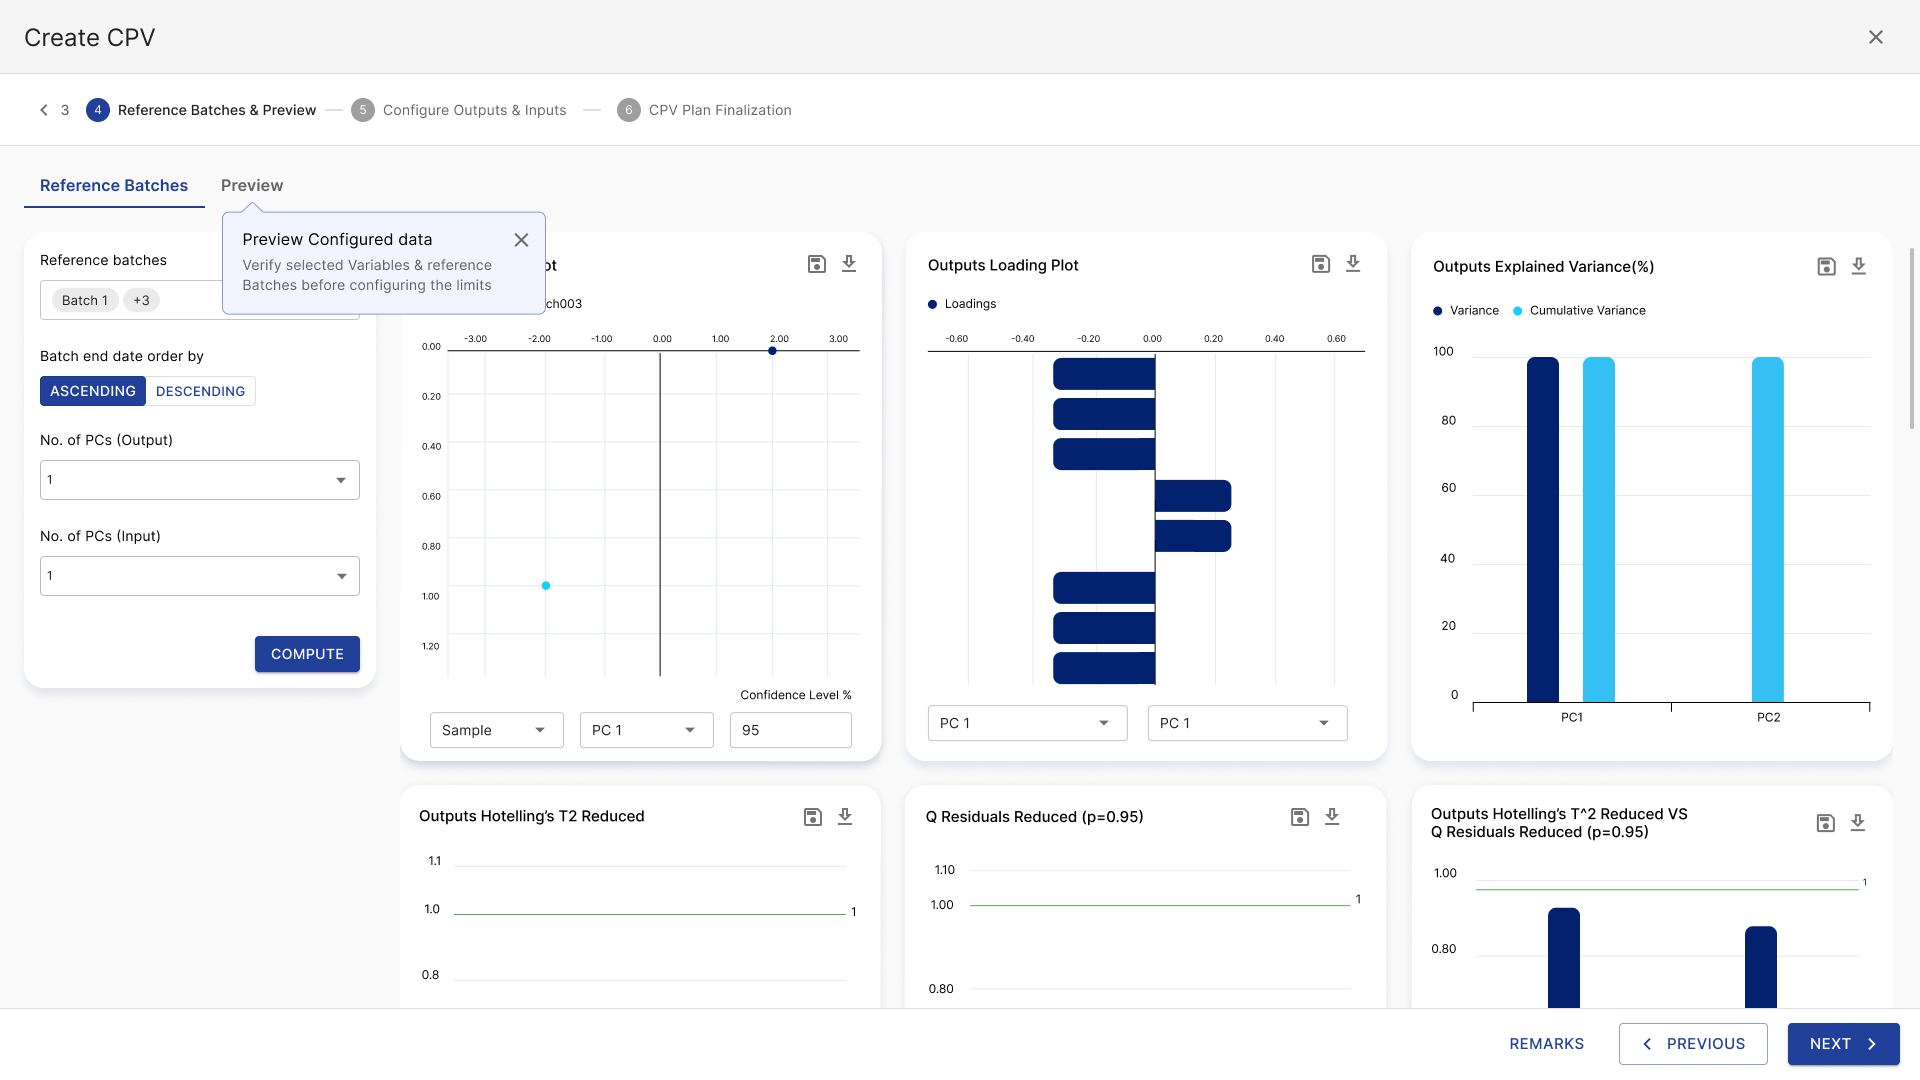
Task: Click the Confidence Level % input field
Action: 791,730
